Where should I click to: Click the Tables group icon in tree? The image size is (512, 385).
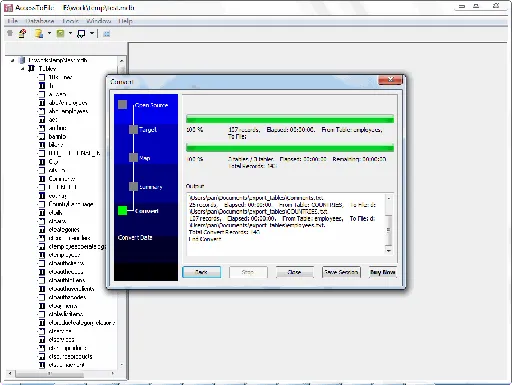click(31, 68)
